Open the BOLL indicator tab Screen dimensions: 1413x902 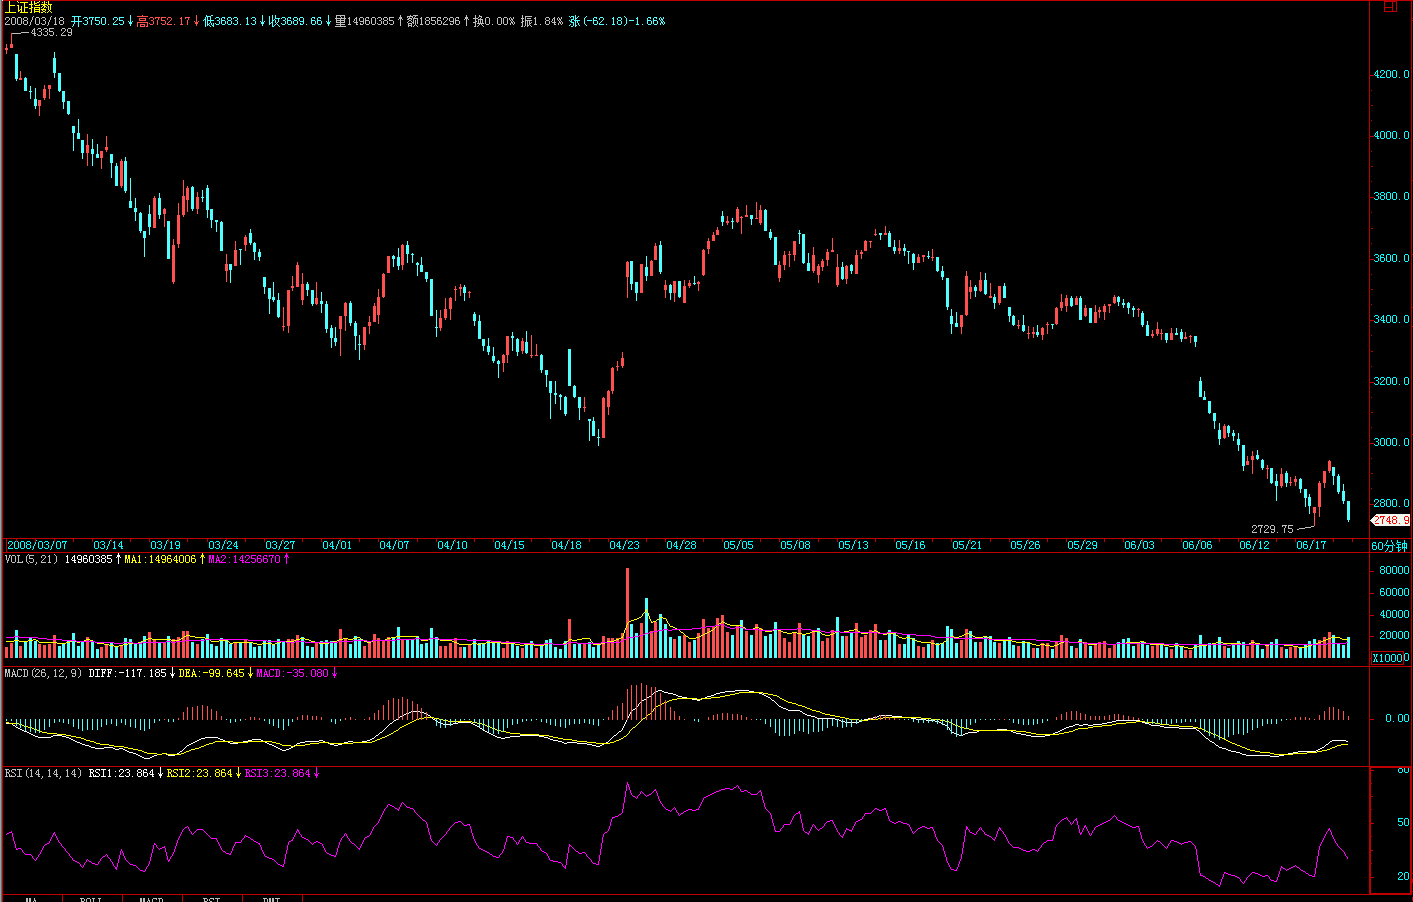coord(91,898)
